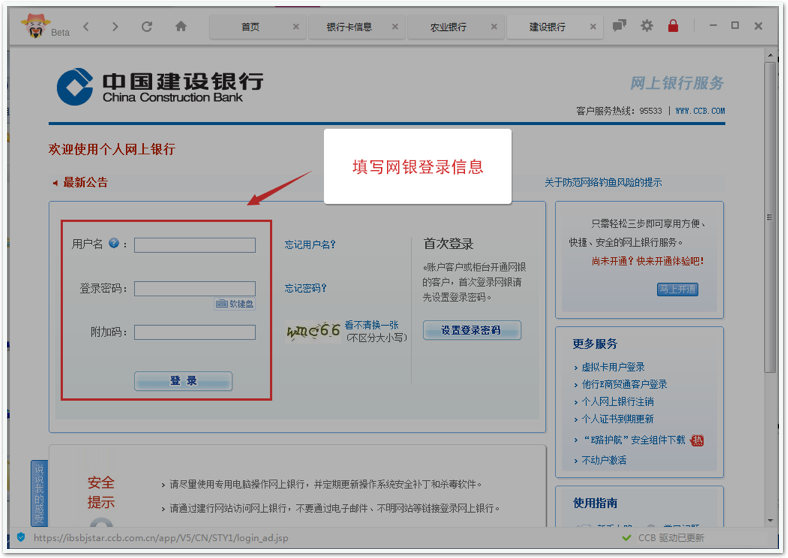Viewport: 788px width, 558px height.
Task: Open 虚拟卡用户登录 link
Action: 613,367
